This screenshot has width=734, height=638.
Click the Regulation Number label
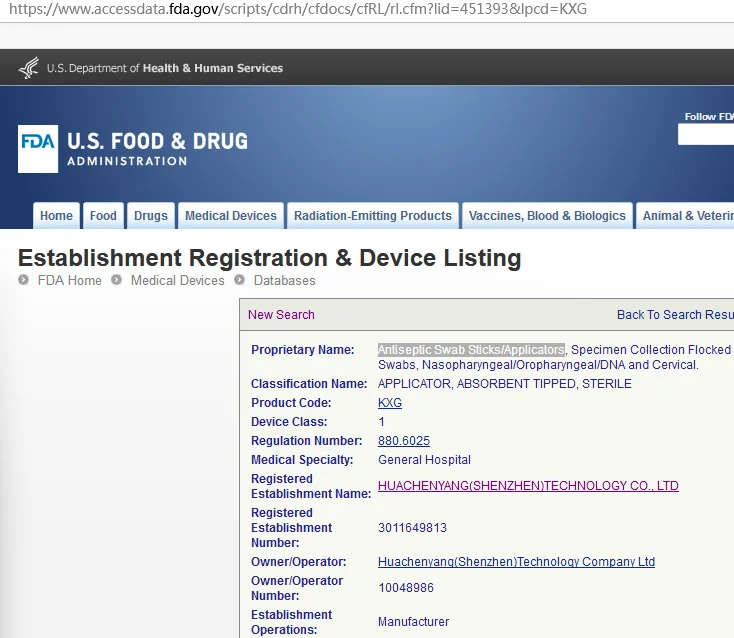306,441
